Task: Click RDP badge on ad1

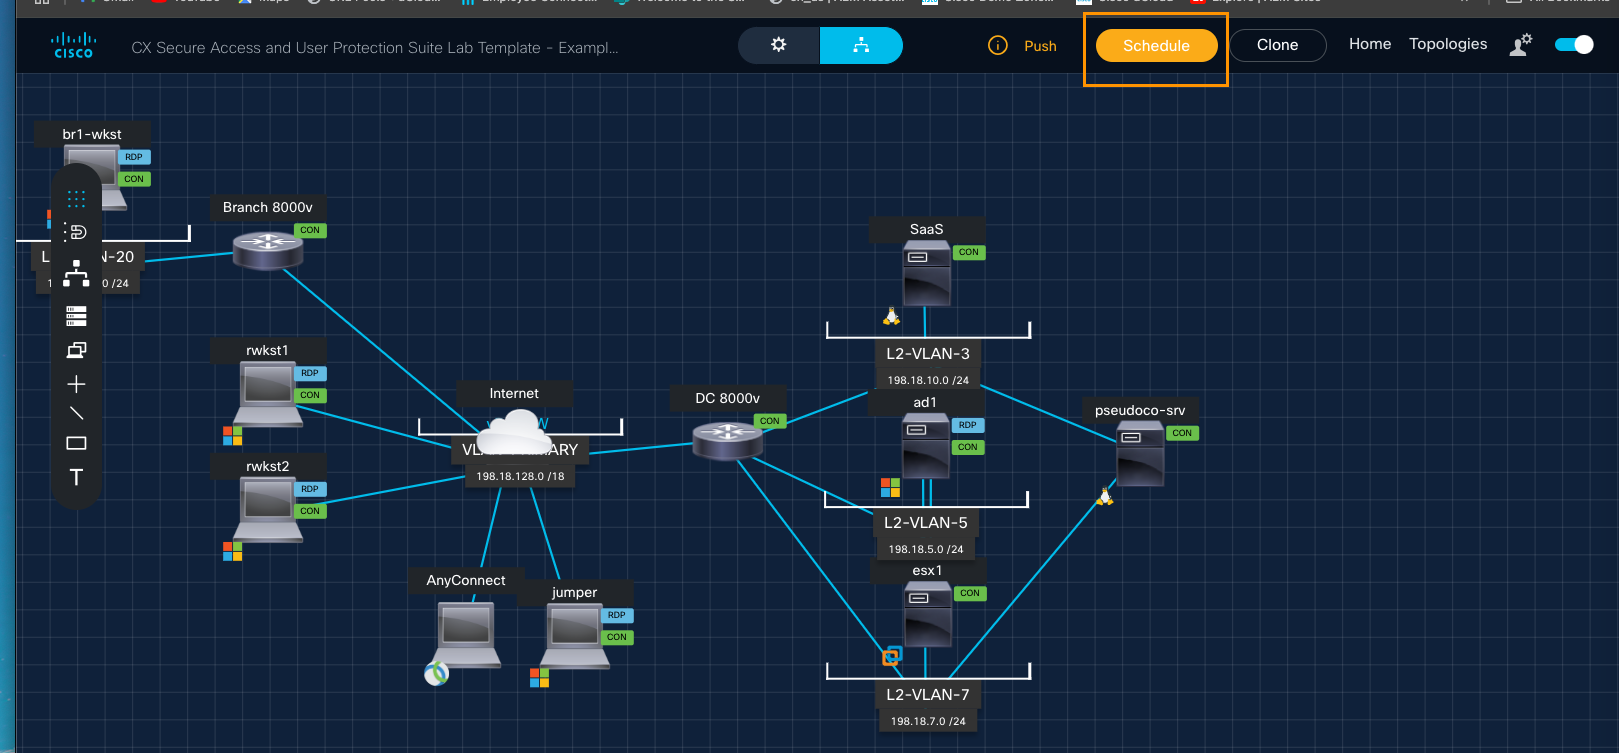Action: tap(968, 425)
